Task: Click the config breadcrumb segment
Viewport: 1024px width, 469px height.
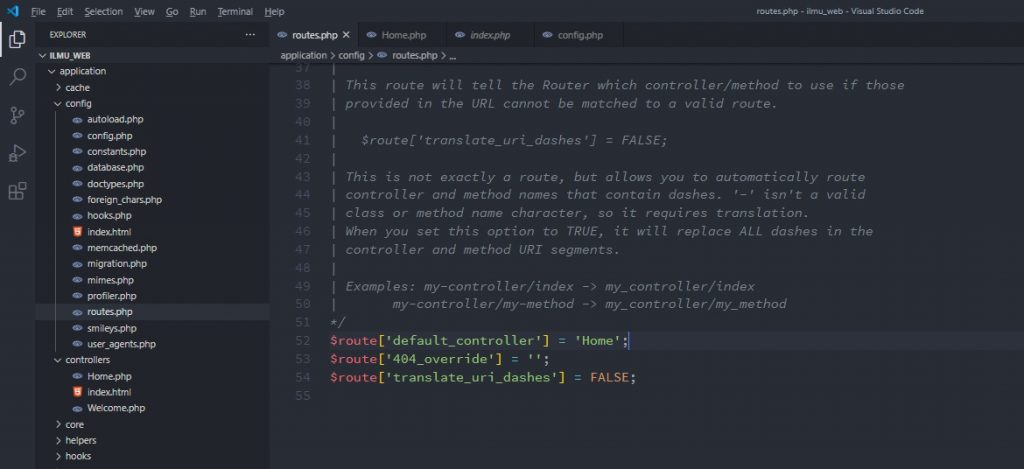Action: pos(350,56)
